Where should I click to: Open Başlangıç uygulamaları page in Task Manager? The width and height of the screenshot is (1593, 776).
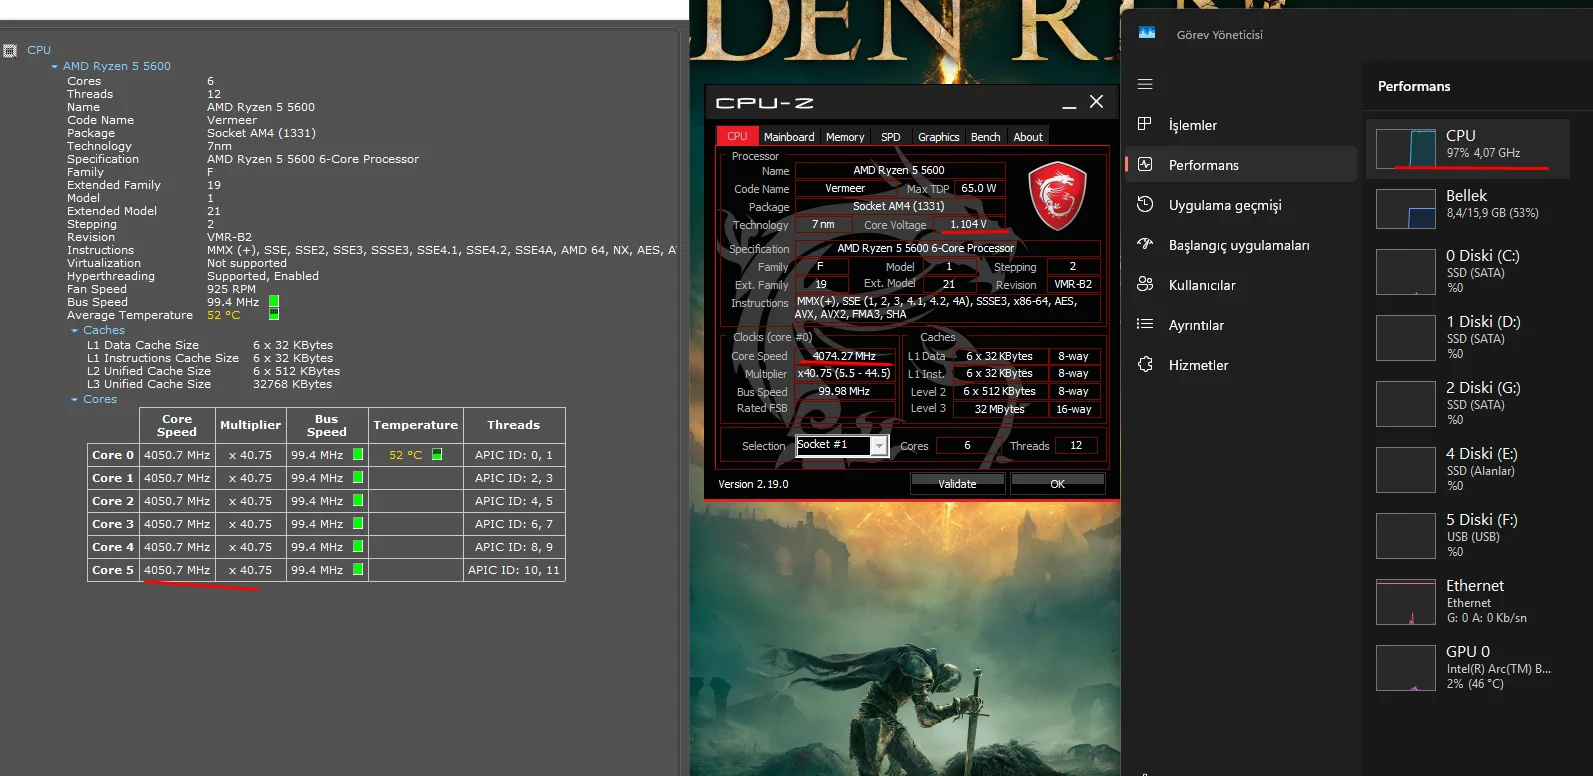tap(1241, 245)
